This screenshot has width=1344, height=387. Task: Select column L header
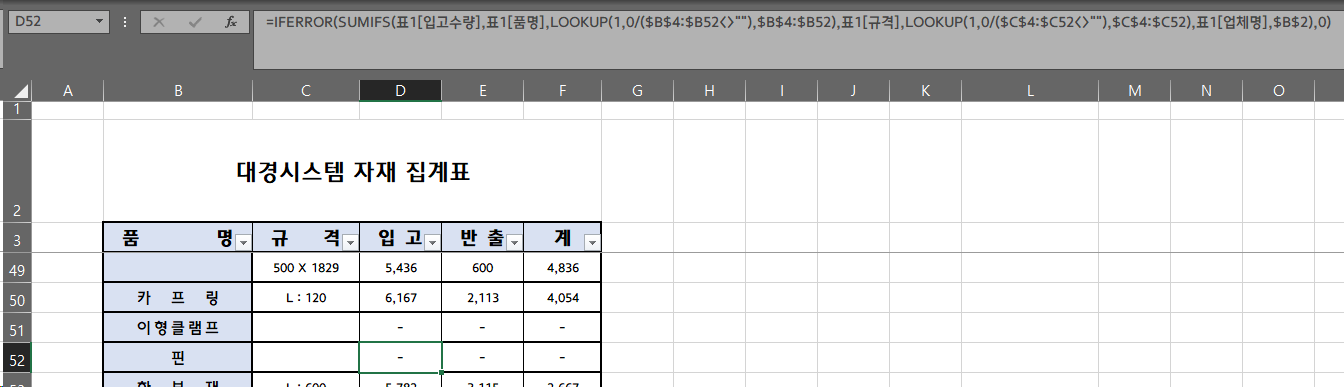1030,91
